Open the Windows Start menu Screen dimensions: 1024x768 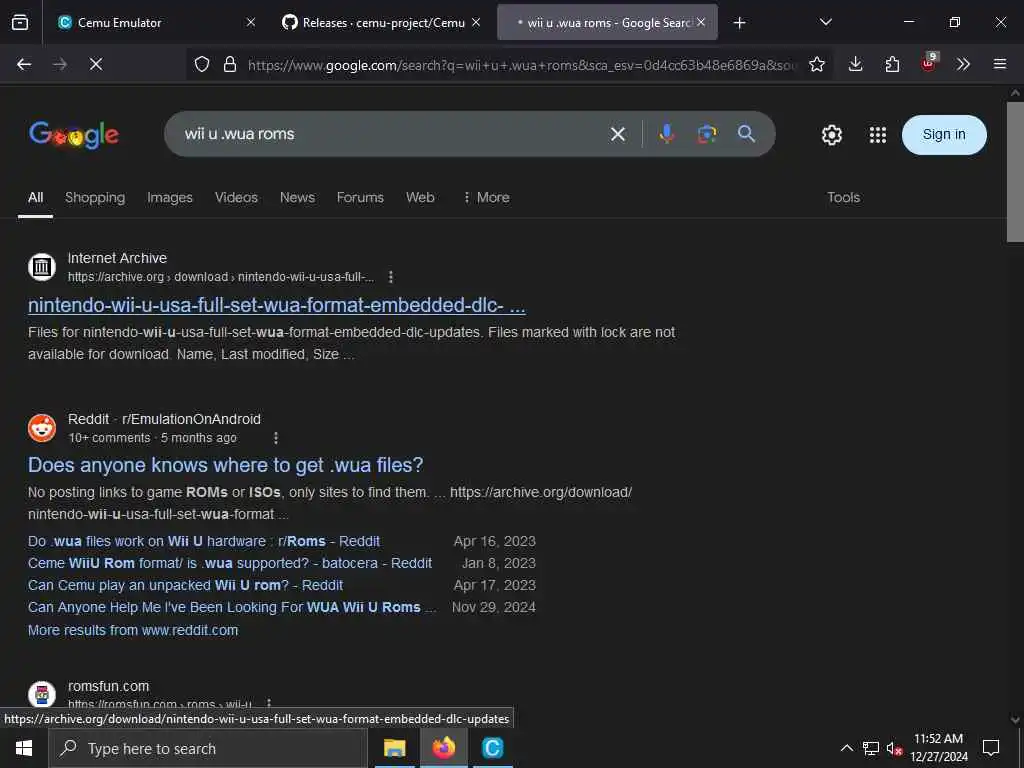[24, 748]
